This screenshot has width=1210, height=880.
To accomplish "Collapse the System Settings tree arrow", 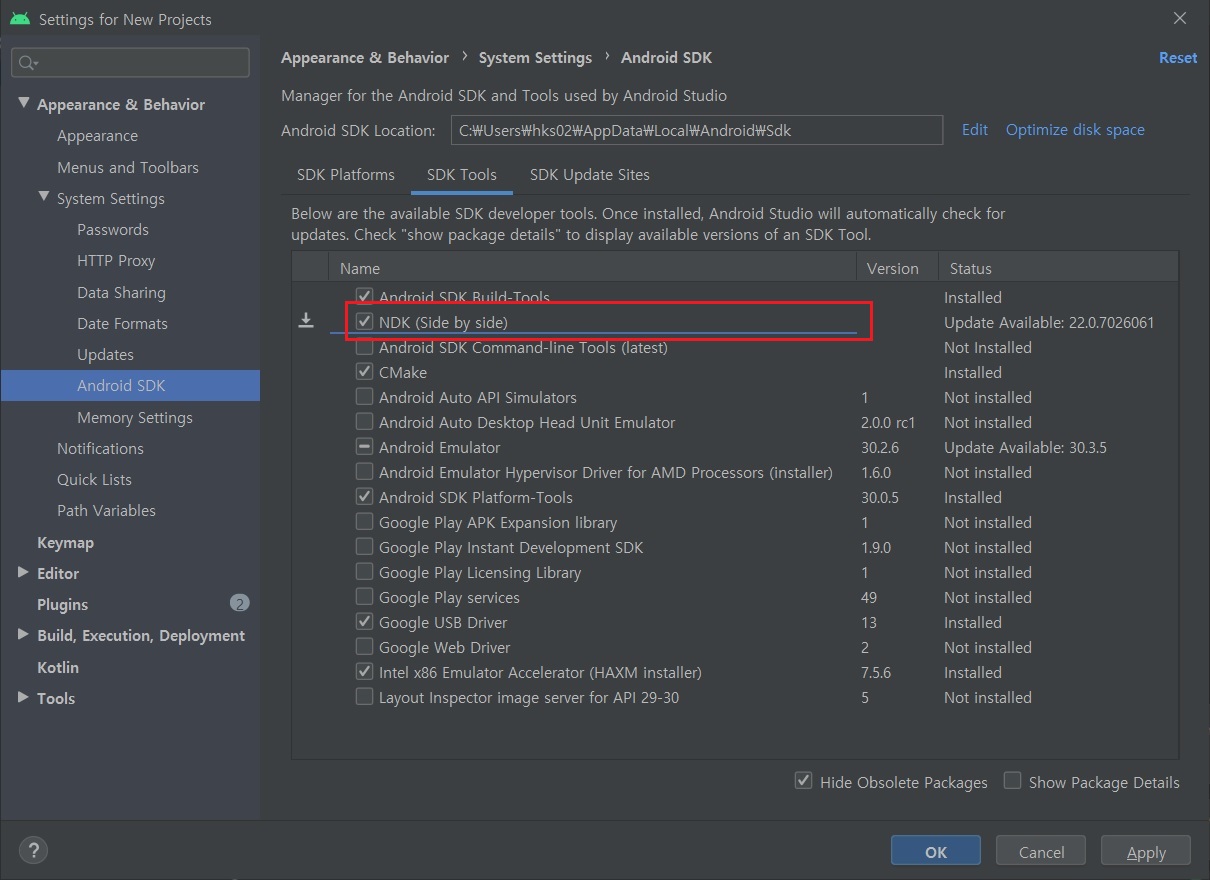I will pos(44,197).
